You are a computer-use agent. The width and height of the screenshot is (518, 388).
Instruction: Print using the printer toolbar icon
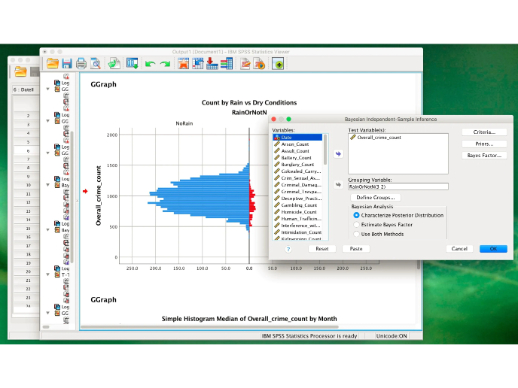[81, 63]
